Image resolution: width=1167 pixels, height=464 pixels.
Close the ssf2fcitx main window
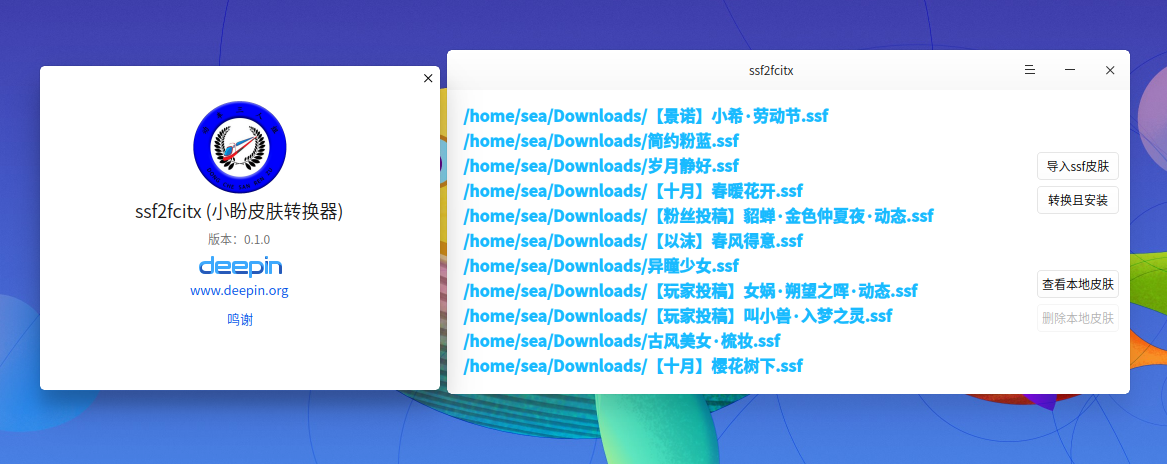(1110, 70)
